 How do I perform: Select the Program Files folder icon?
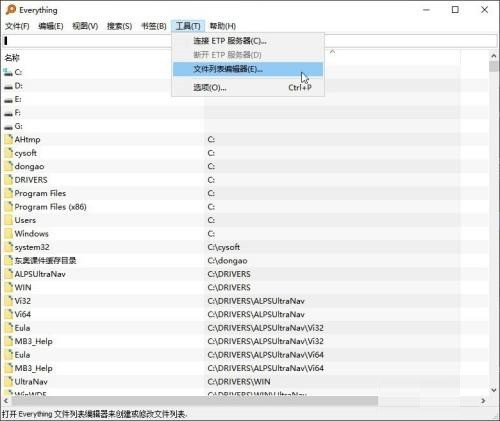coord(8,193)
